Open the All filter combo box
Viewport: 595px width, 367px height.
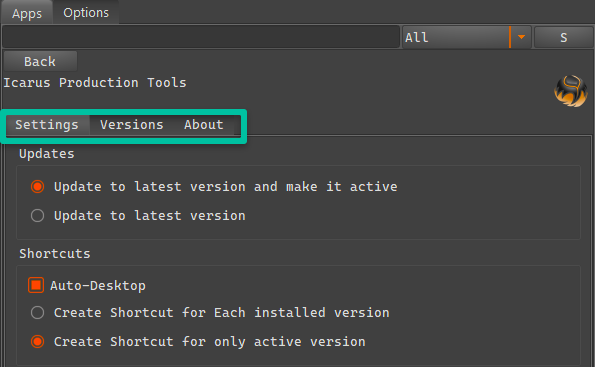tap(466, 37)
